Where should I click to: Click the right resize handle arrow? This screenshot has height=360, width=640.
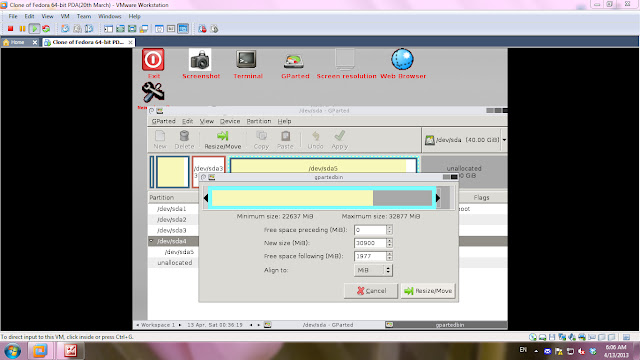438,198
